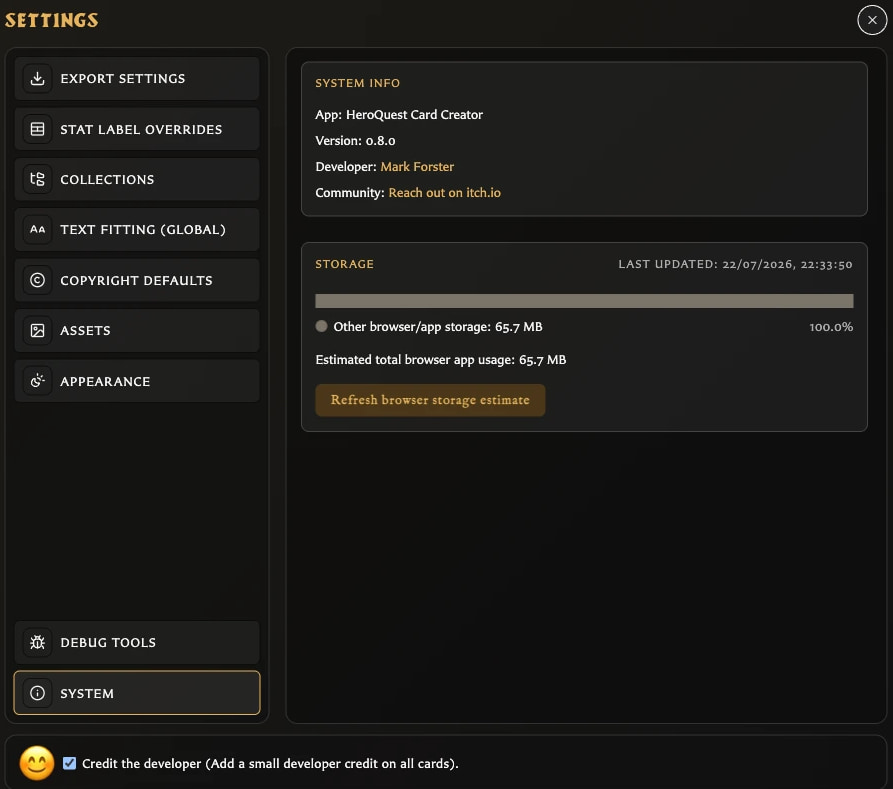The image size is (893, 789).
Task: Click the Last Updated timestamp
Action: [x=735, y=264]
